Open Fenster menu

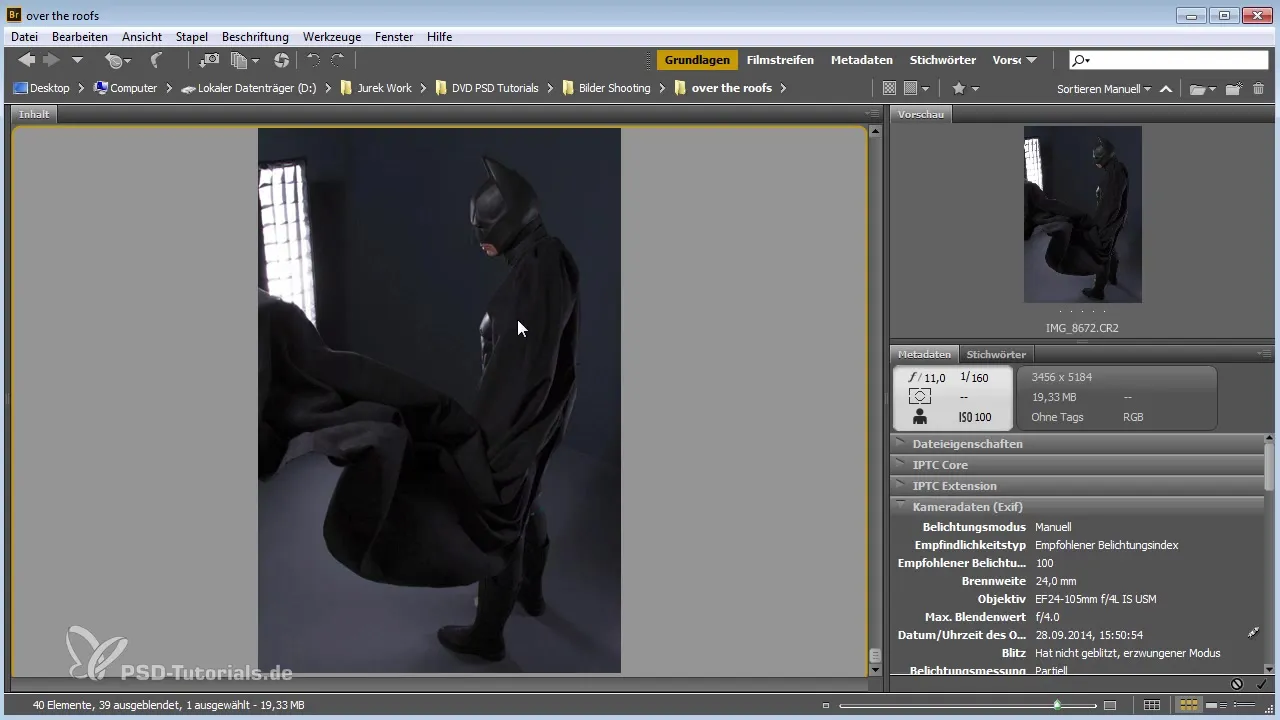coord(394,36)
